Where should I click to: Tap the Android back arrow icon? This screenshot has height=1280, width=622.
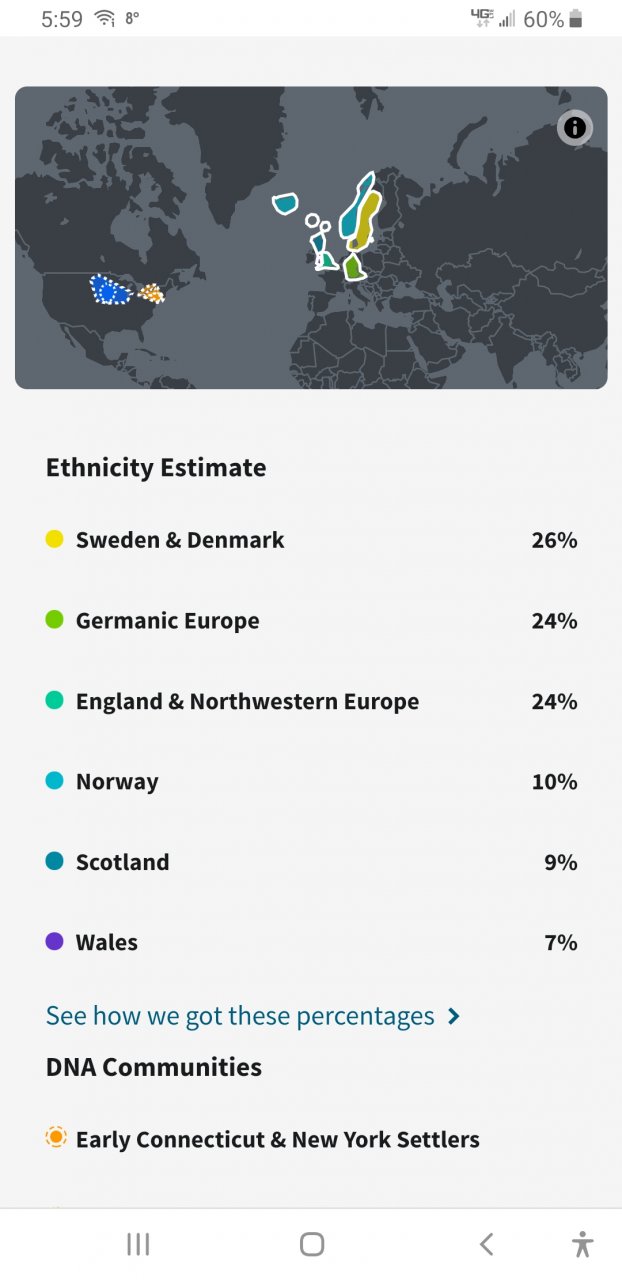(486, 1244)
